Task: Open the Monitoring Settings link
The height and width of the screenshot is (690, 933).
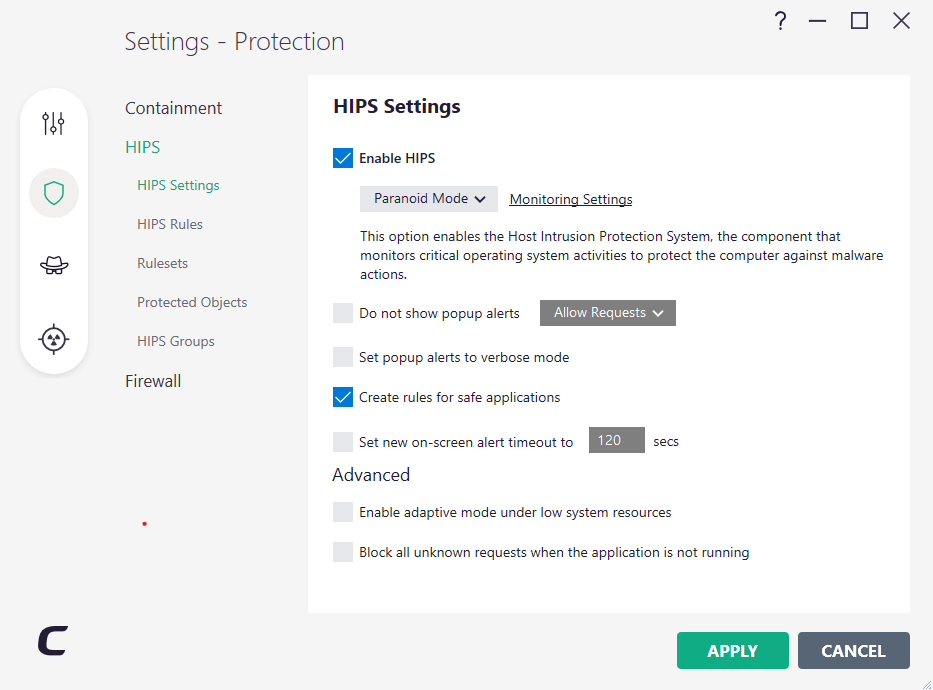Action: tap(571, 199)
